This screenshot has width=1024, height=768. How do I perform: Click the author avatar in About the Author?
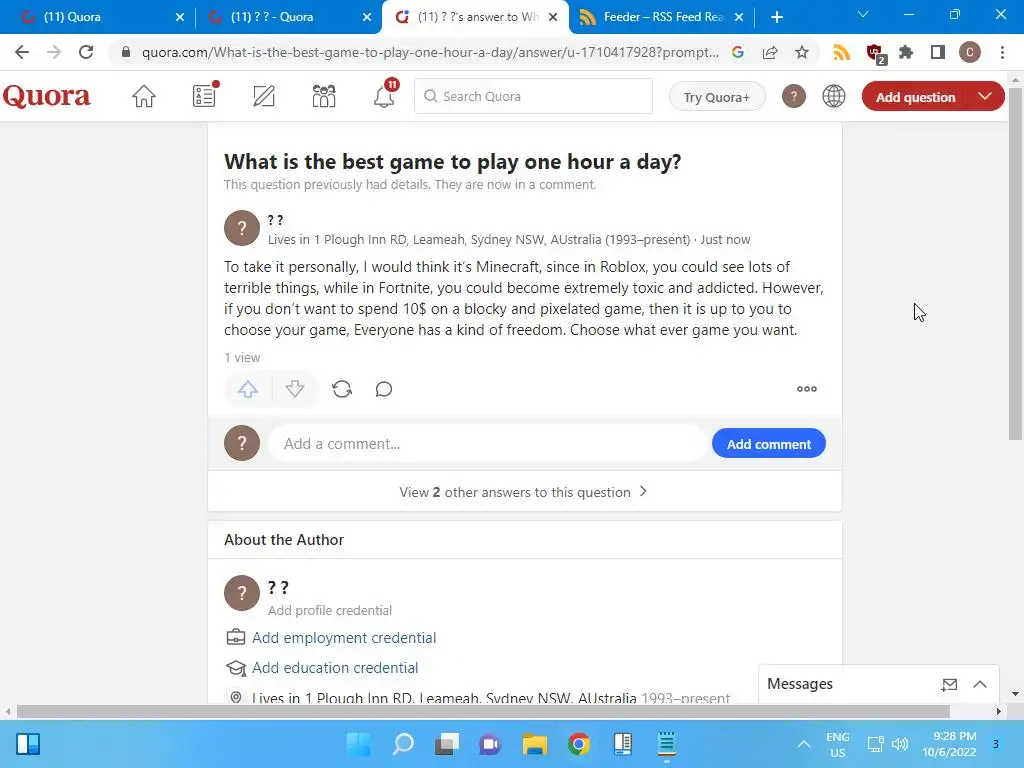(x=242, y=593)
